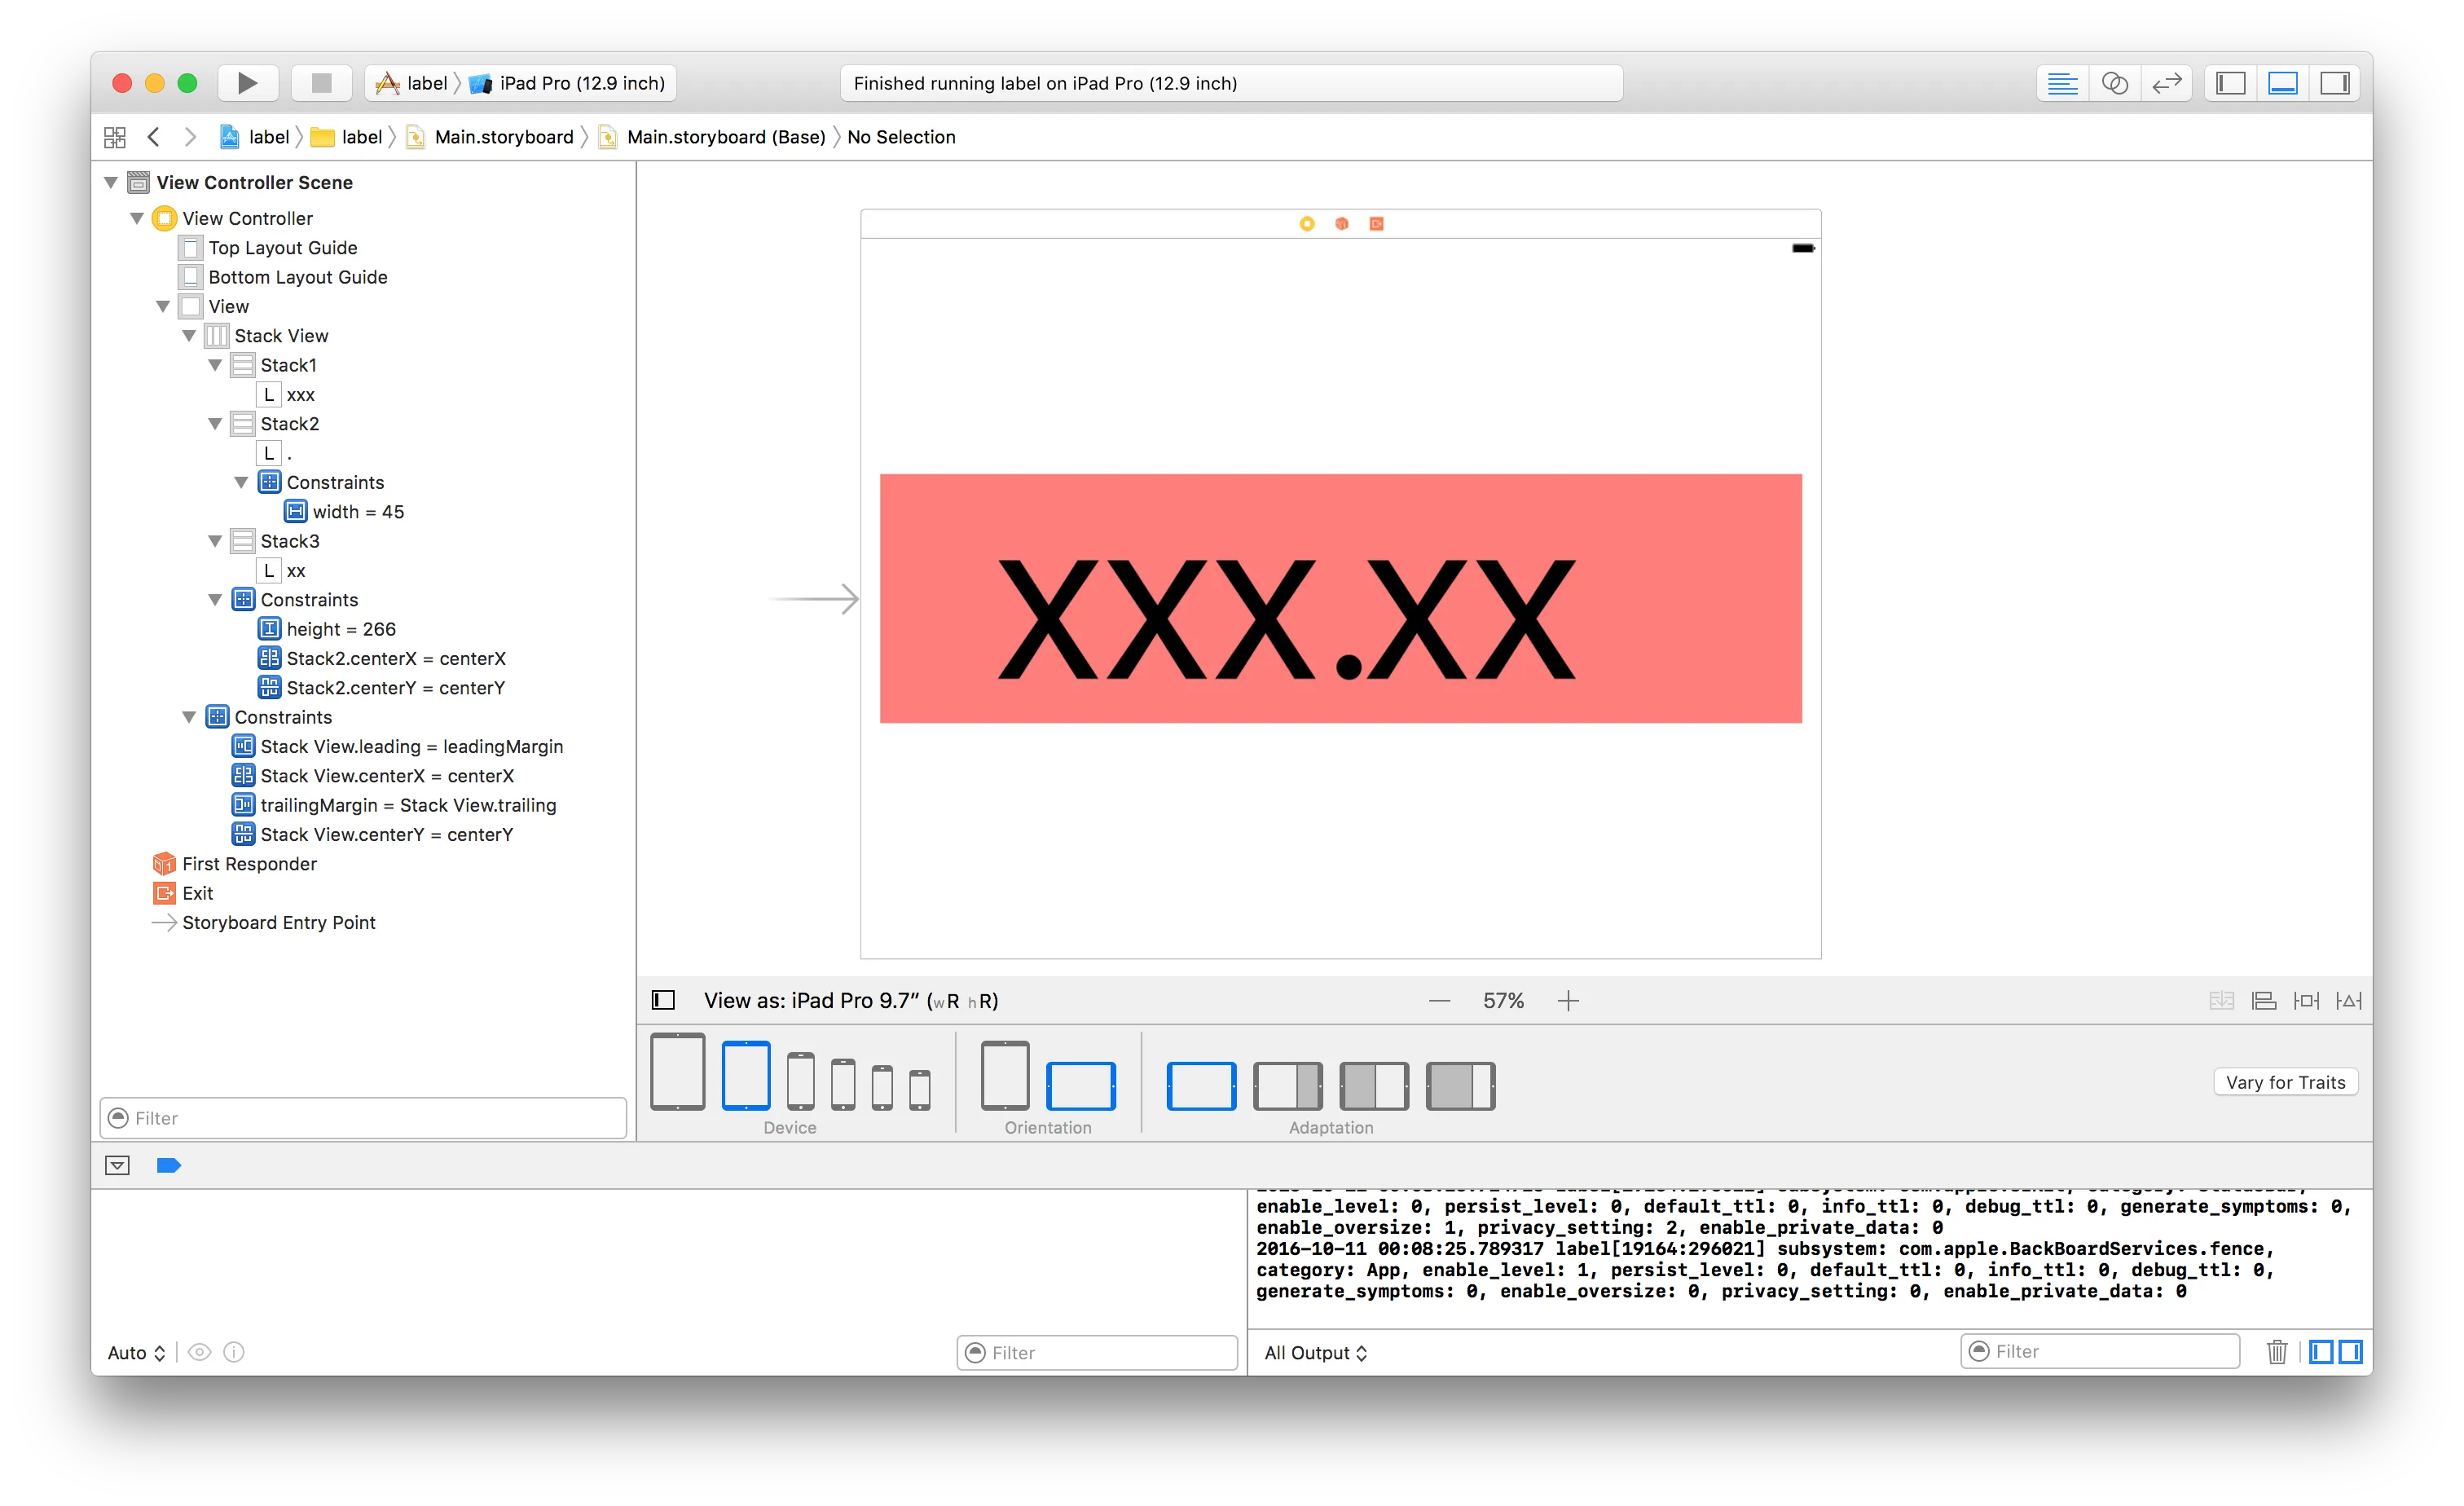Toggle the Navigator panel visibility
Viewport: 2464px width, 1506px height.
(x=2231, y=83)
